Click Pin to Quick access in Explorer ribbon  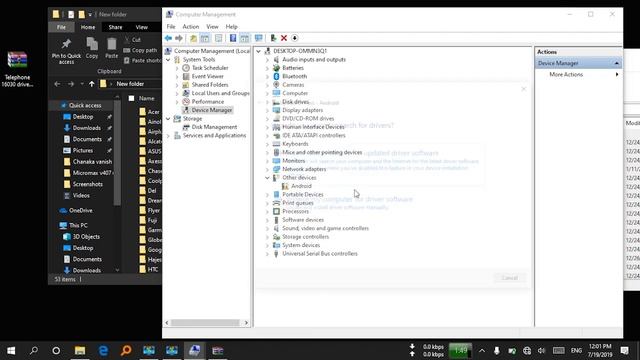click(x=66, y=51)
